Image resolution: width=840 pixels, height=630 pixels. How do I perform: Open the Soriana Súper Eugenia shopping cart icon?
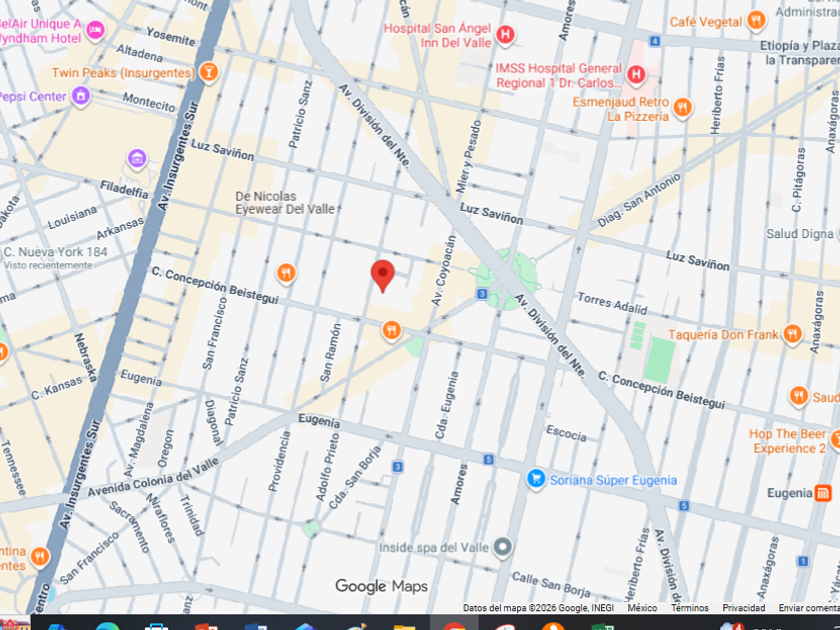pos(536,479)
